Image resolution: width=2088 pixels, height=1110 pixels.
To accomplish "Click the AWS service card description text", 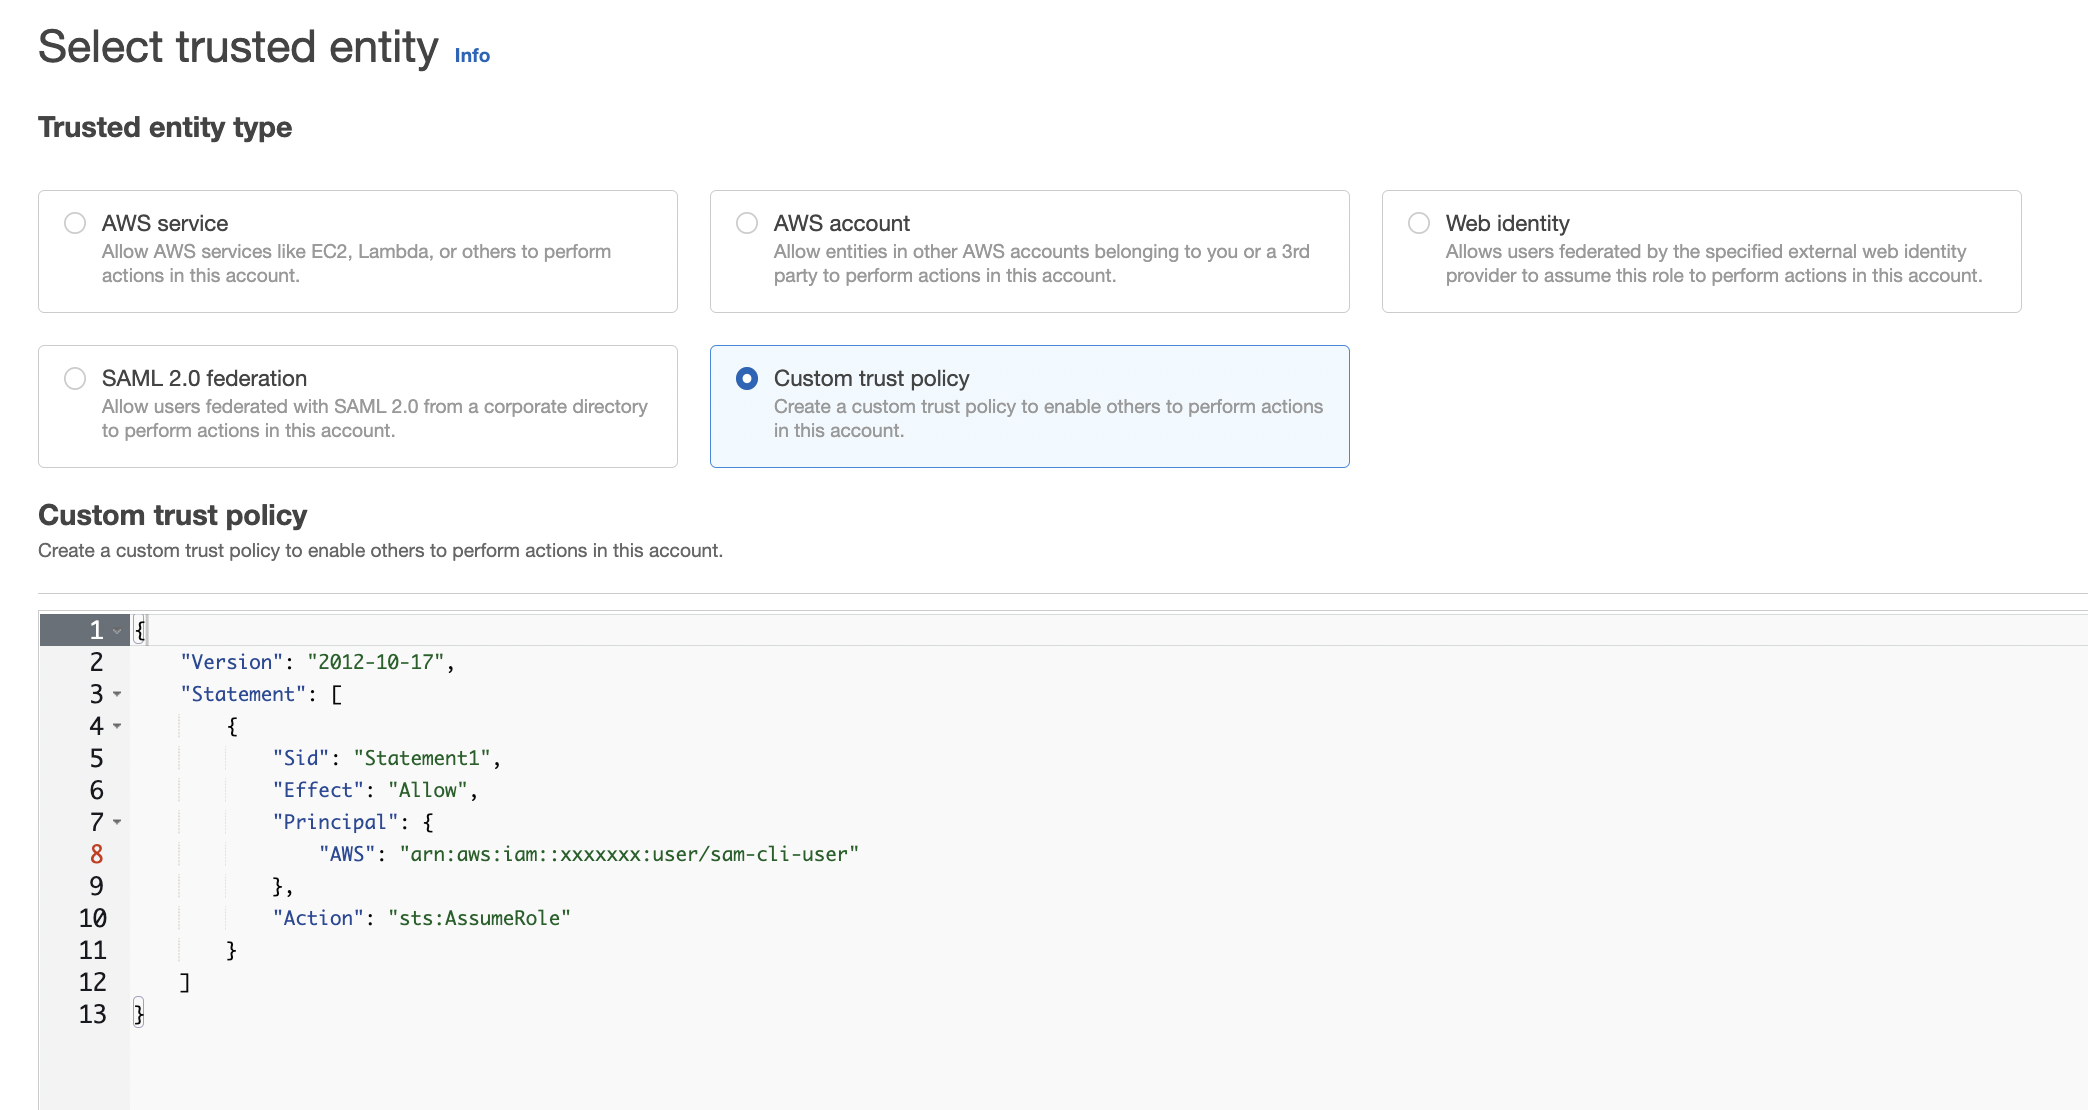I will (356, 264).
